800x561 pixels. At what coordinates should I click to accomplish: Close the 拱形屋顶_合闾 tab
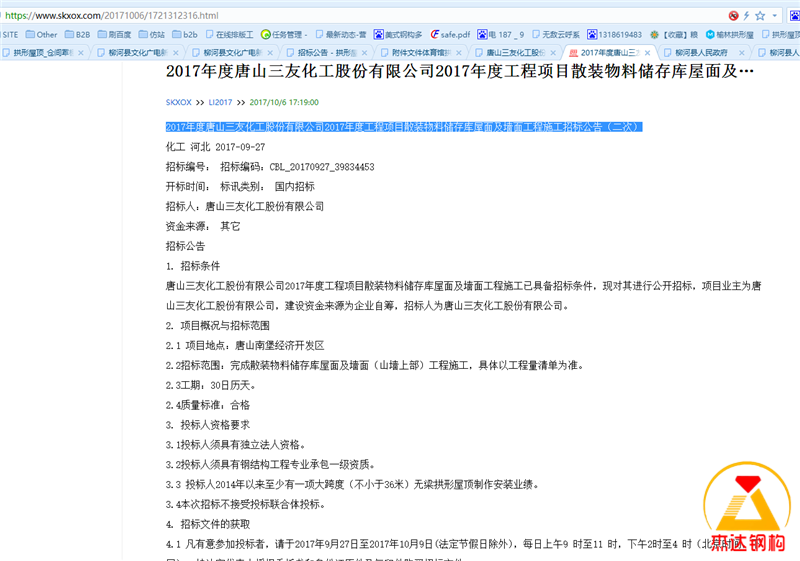81,53
